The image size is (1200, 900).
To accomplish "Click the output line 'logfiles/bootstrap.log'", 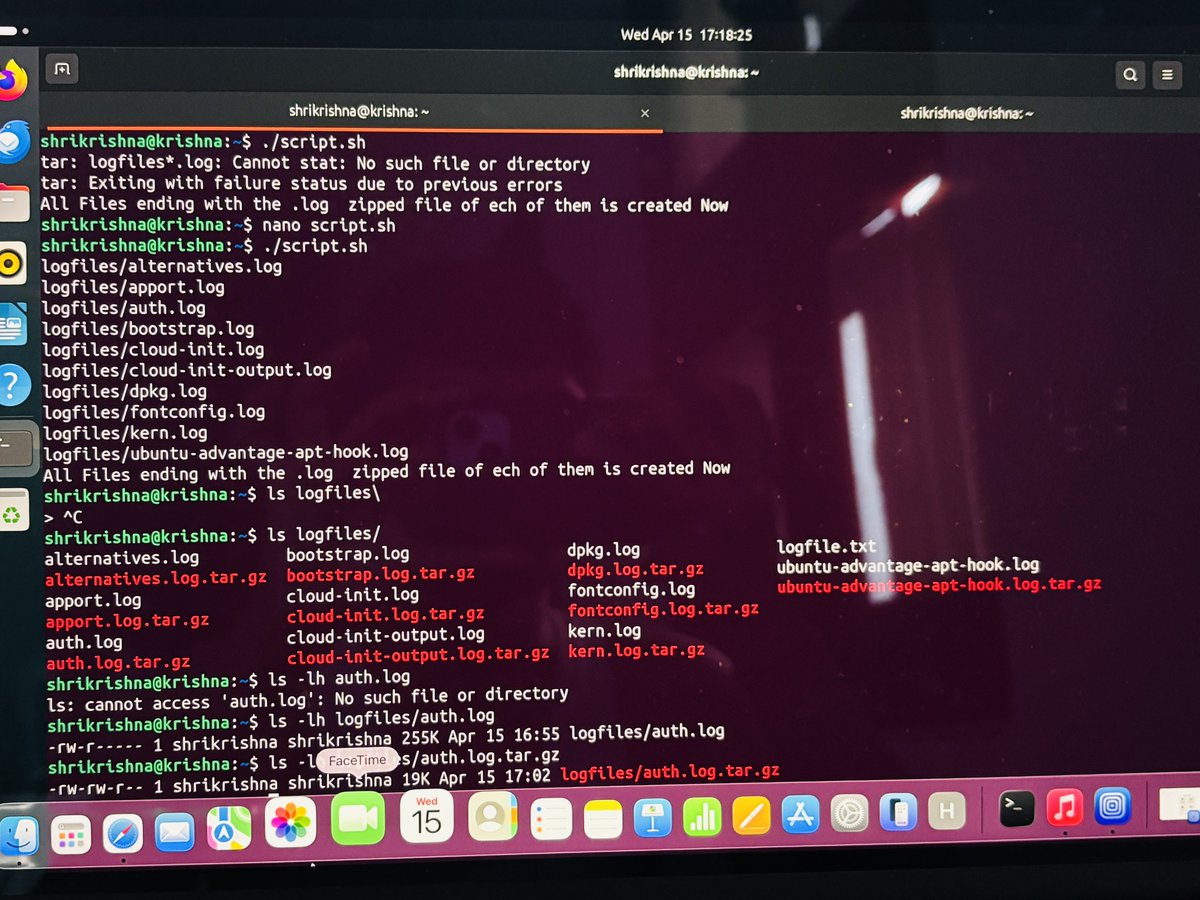I will (x=148, y=329).
